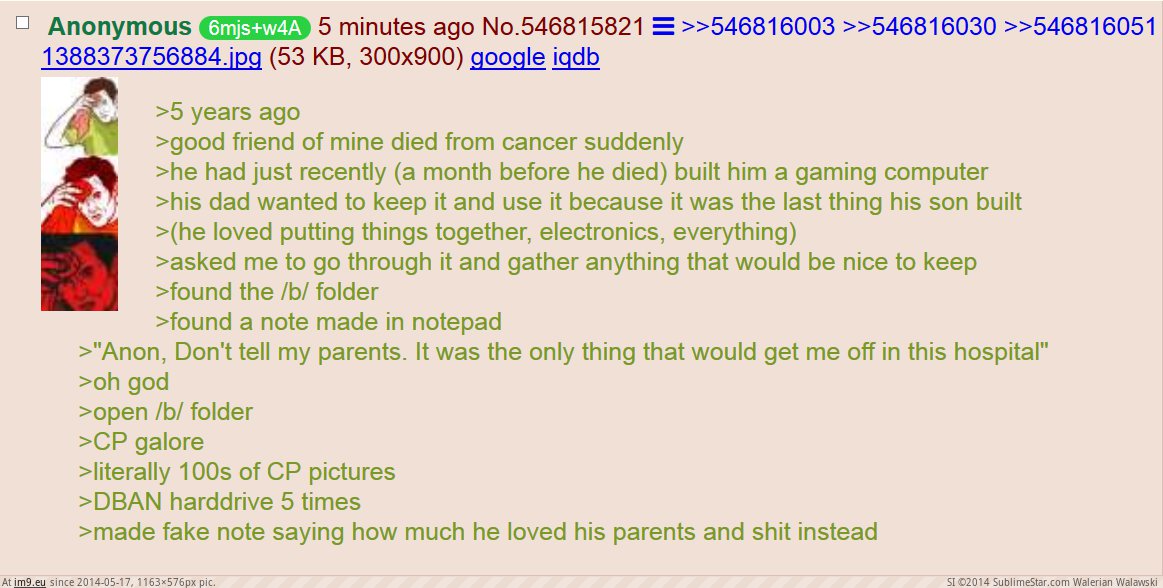Open reply backlink >>546816003
Screen dimensions: 1163x588
[758, 27]
